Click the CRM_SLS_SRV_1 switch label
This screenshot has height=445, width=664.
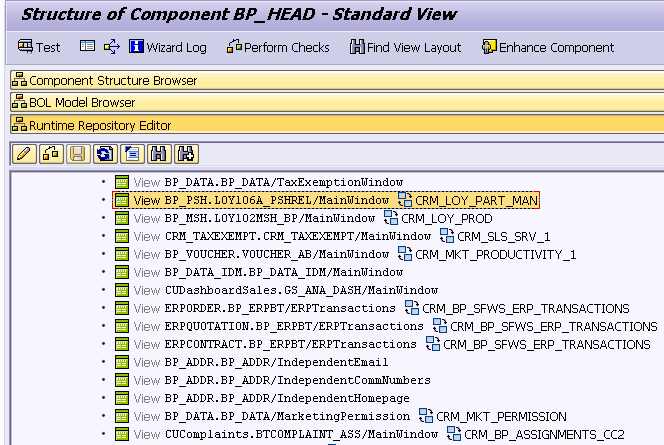(504, 237)
